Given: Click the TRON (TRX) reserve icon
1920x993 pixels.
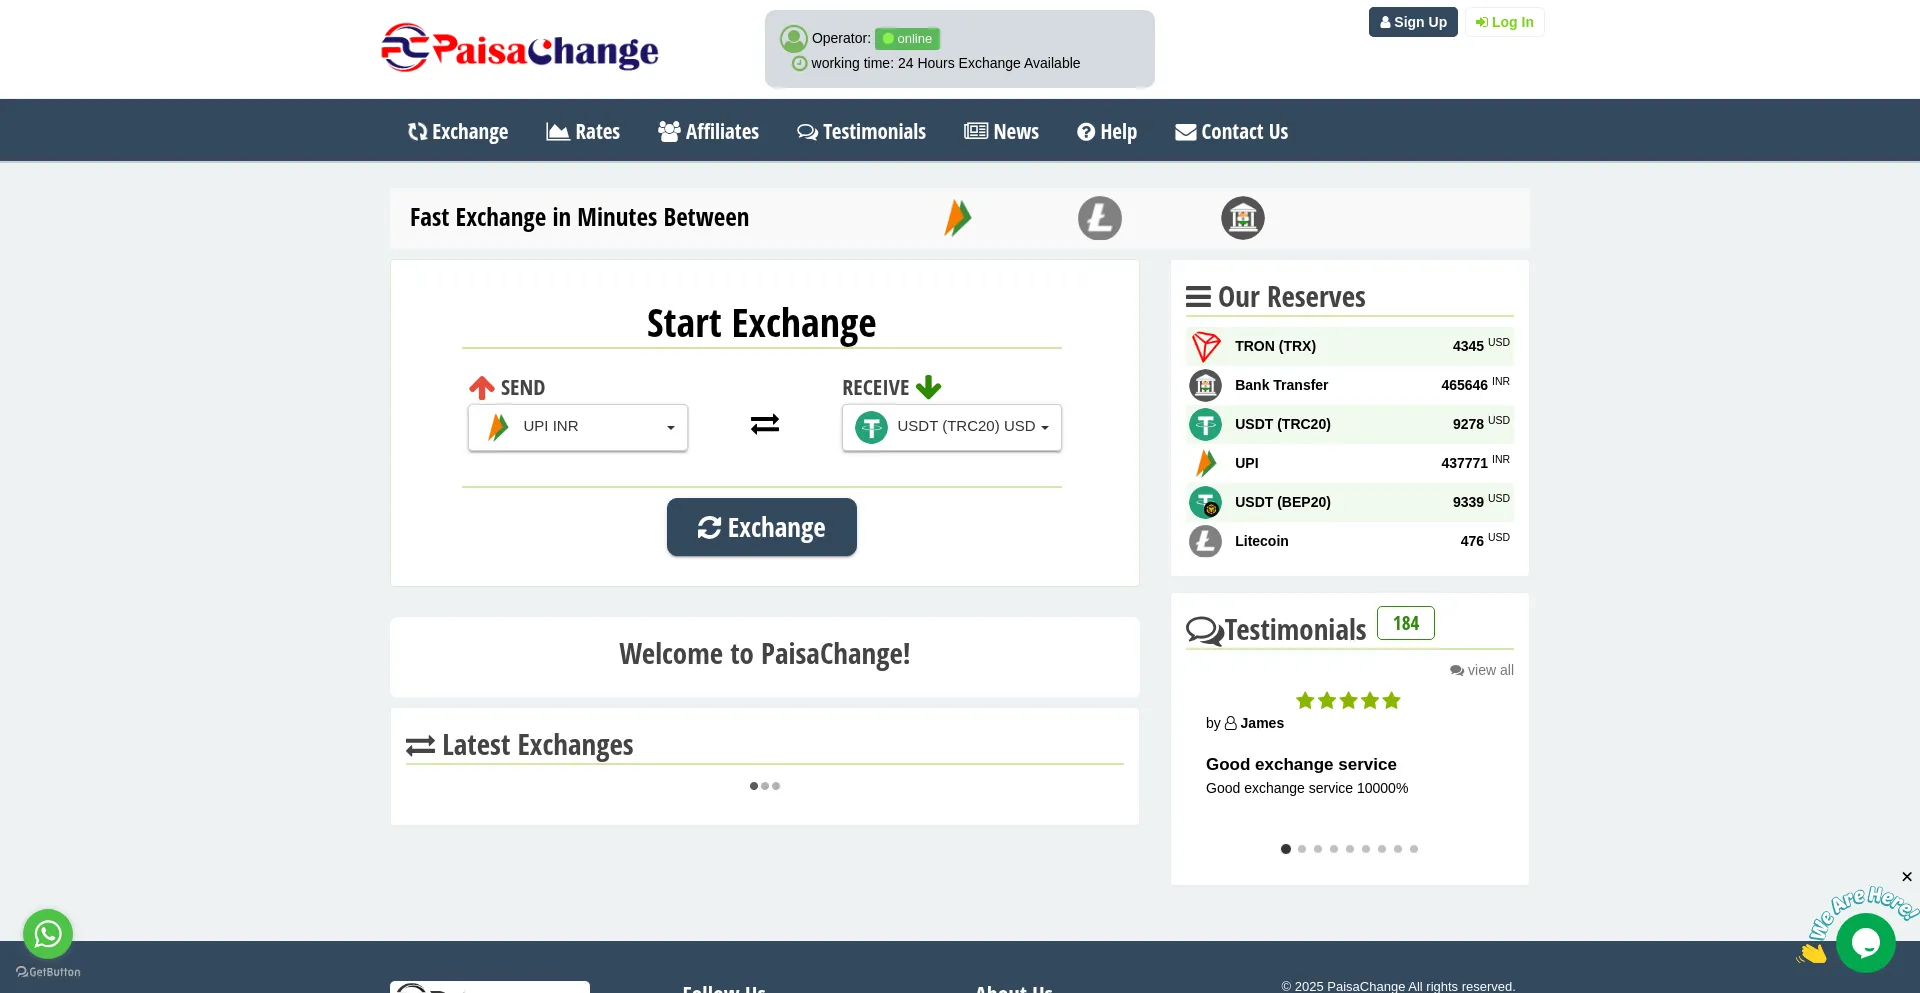Looking at the screenshot, I should click(1206, 346).
